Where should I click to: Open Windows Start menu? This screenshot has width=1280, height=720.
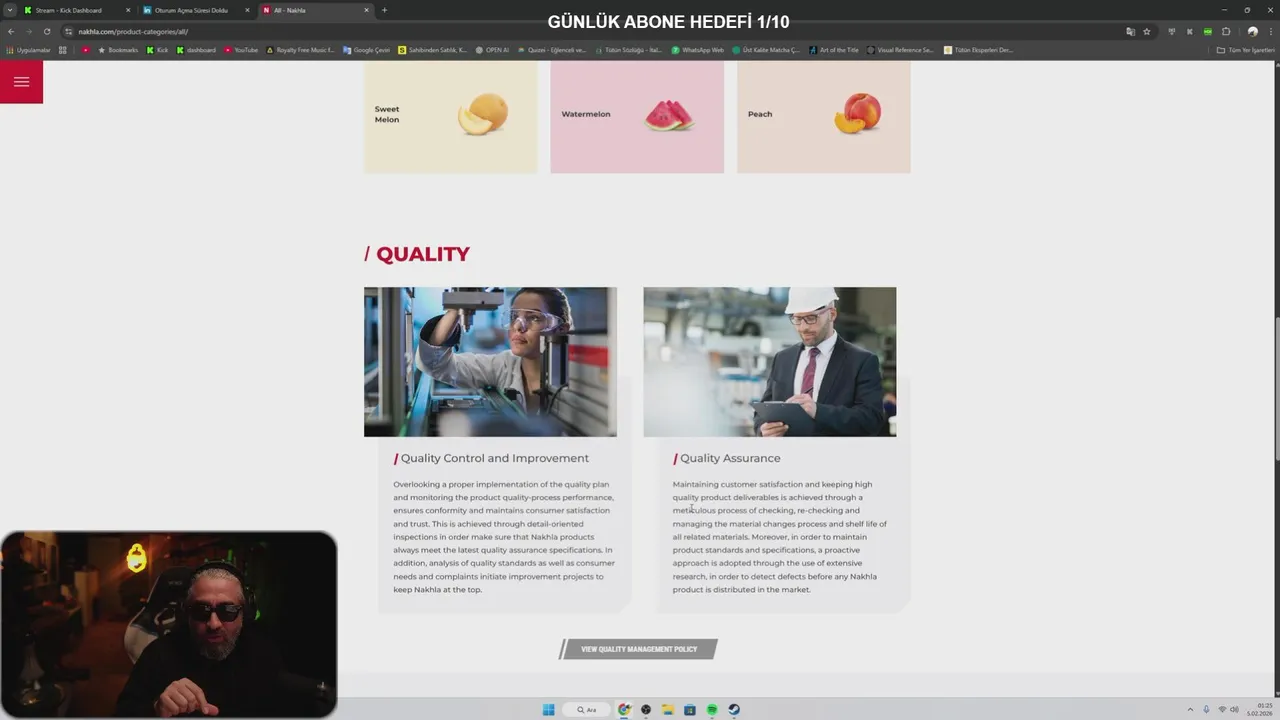548,710
